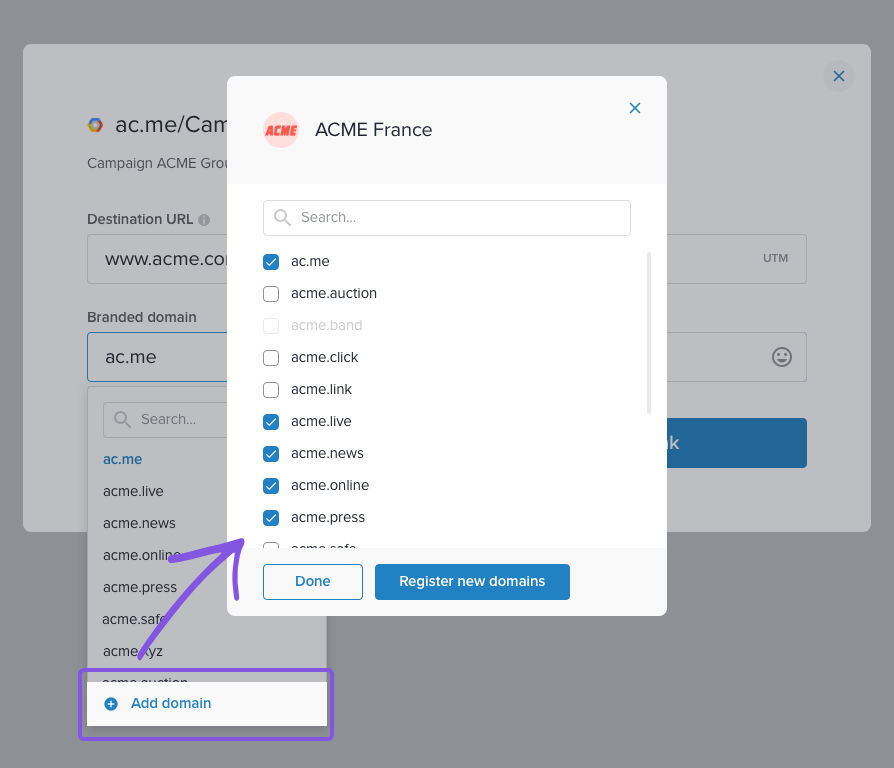Check the acme.click domain checkbox
The image size is (894, 768).
(x=271, y=357)
